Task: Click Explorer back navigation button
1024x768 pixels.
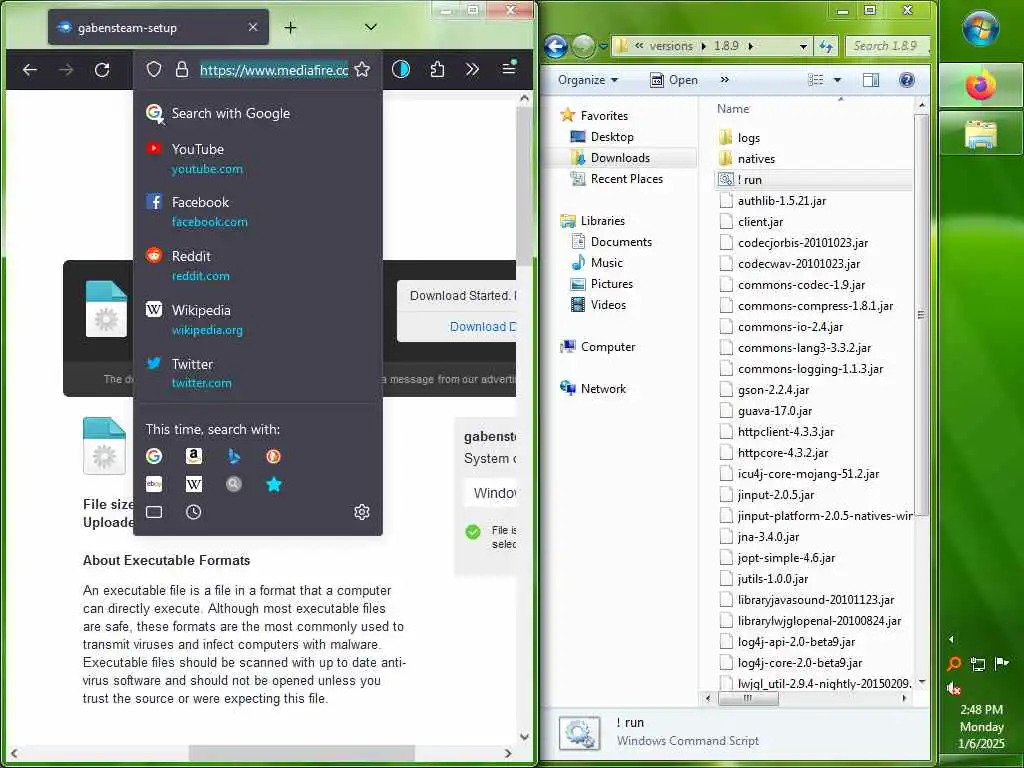Action: tap(555, 46)
